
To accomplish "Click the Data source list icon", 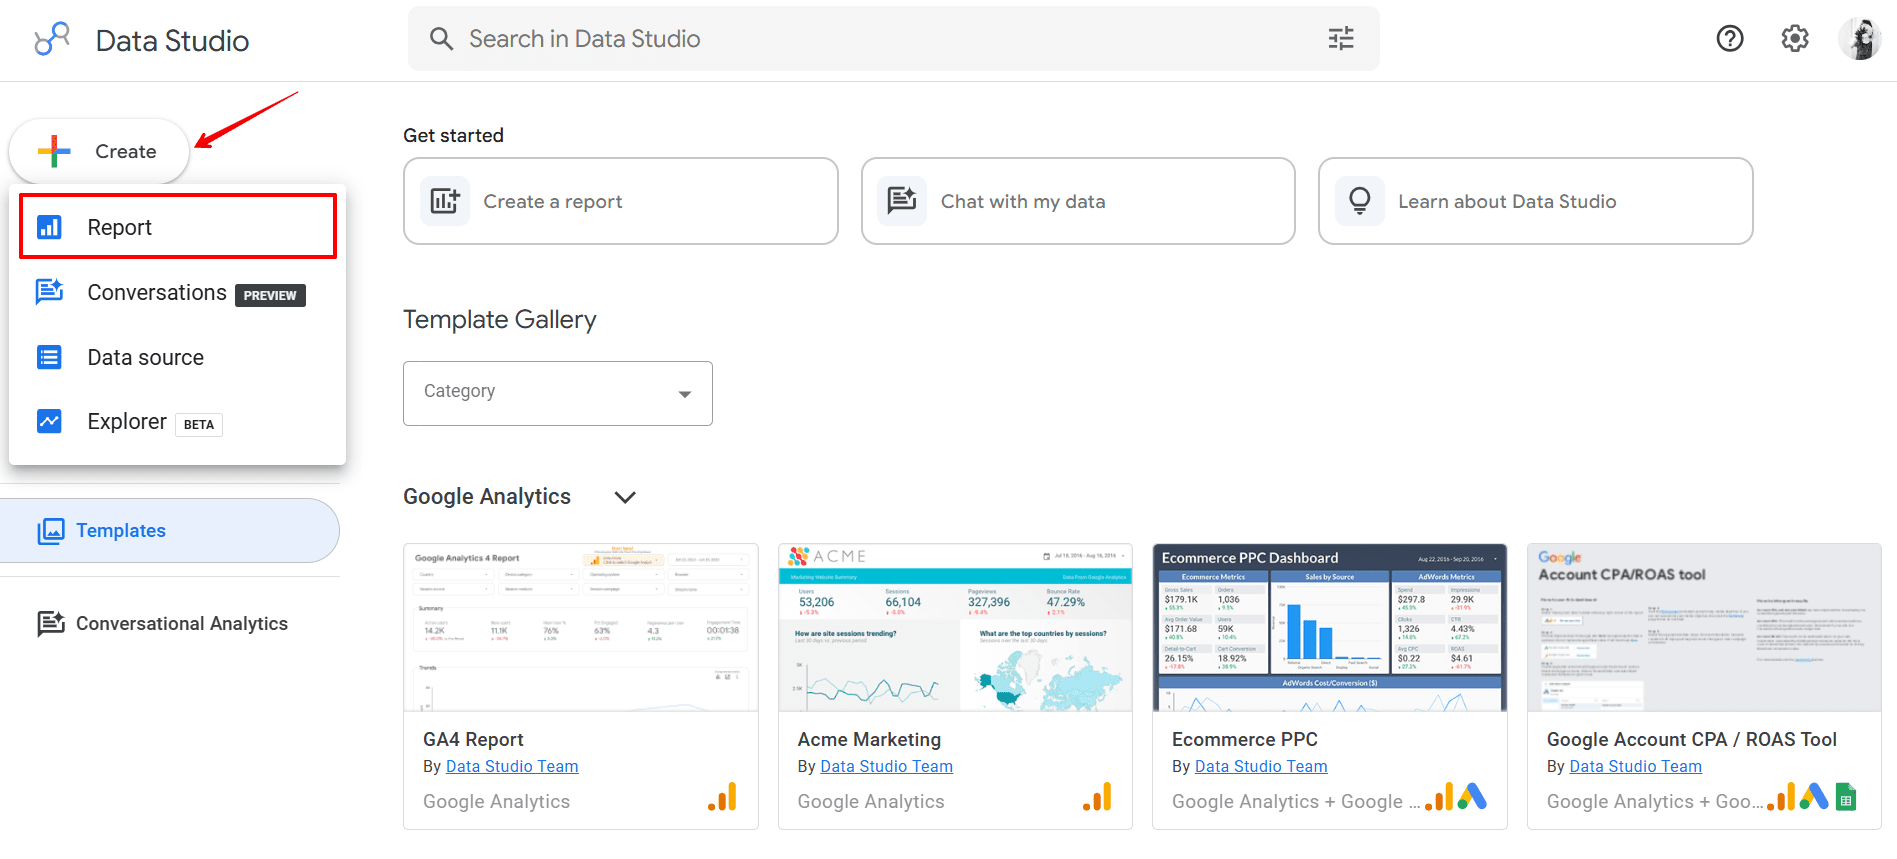I will point(49,357).
